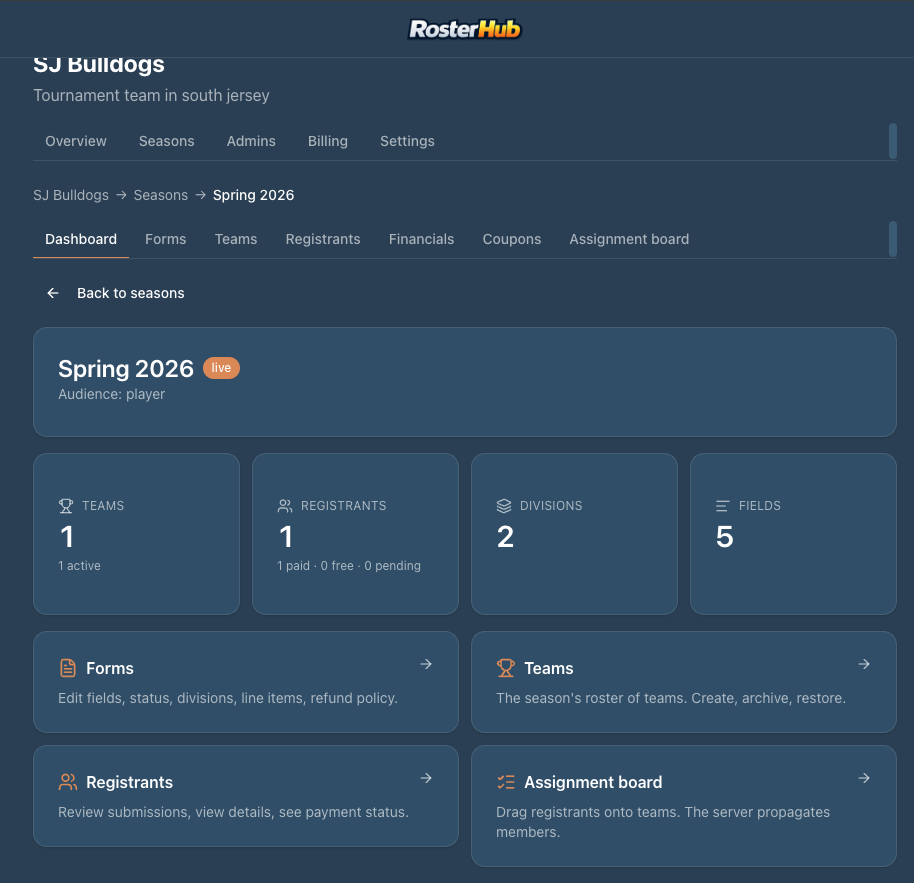Click SJ Bulldogs in the breadcrumb

[71, 195]
